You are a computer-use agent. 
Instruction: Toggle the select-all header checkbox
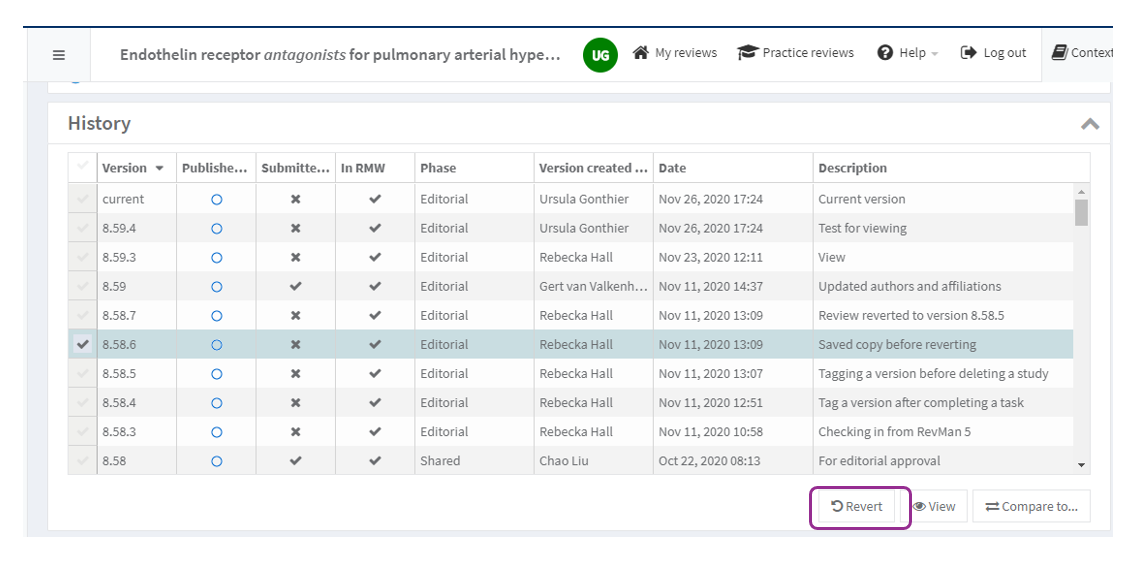click(x=83, y=167)
